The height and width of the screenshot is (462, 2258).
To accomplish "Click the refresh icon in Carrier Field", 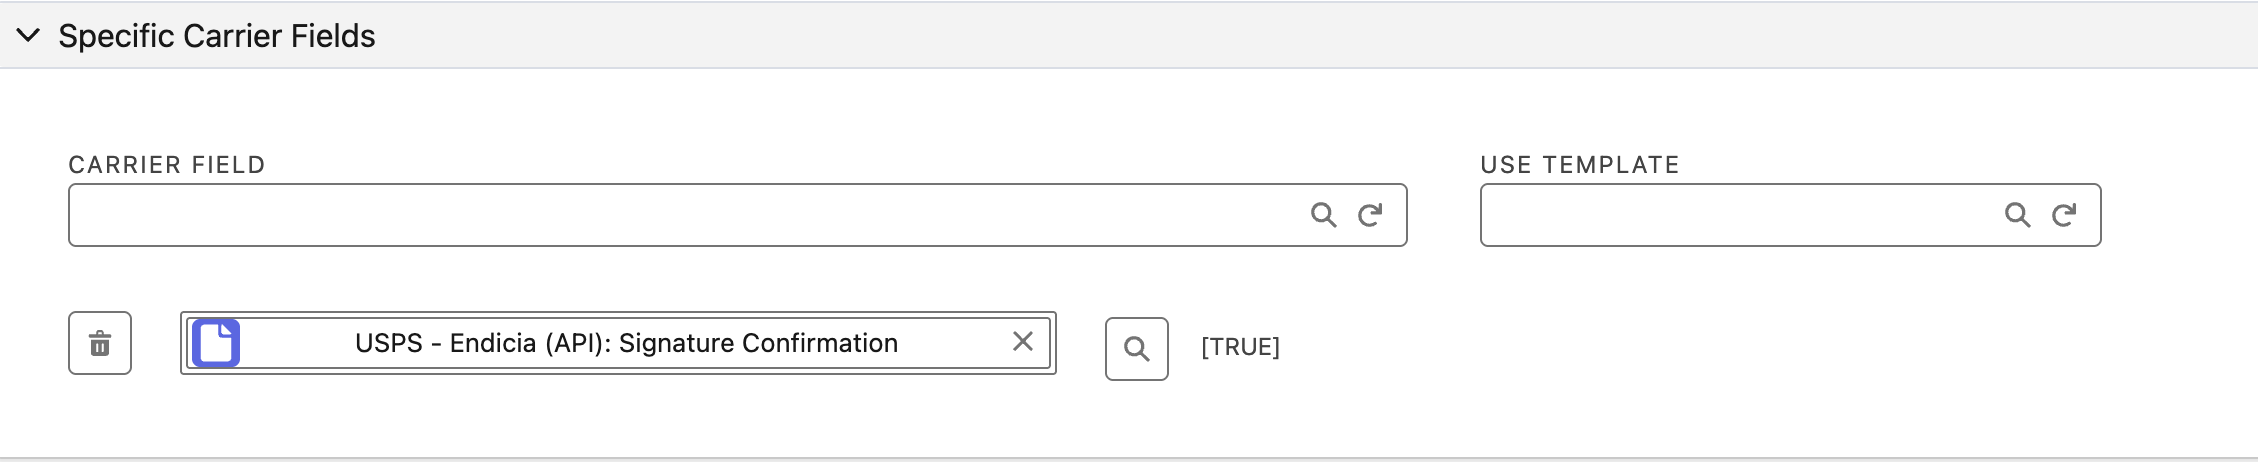I will point(1370,215).
